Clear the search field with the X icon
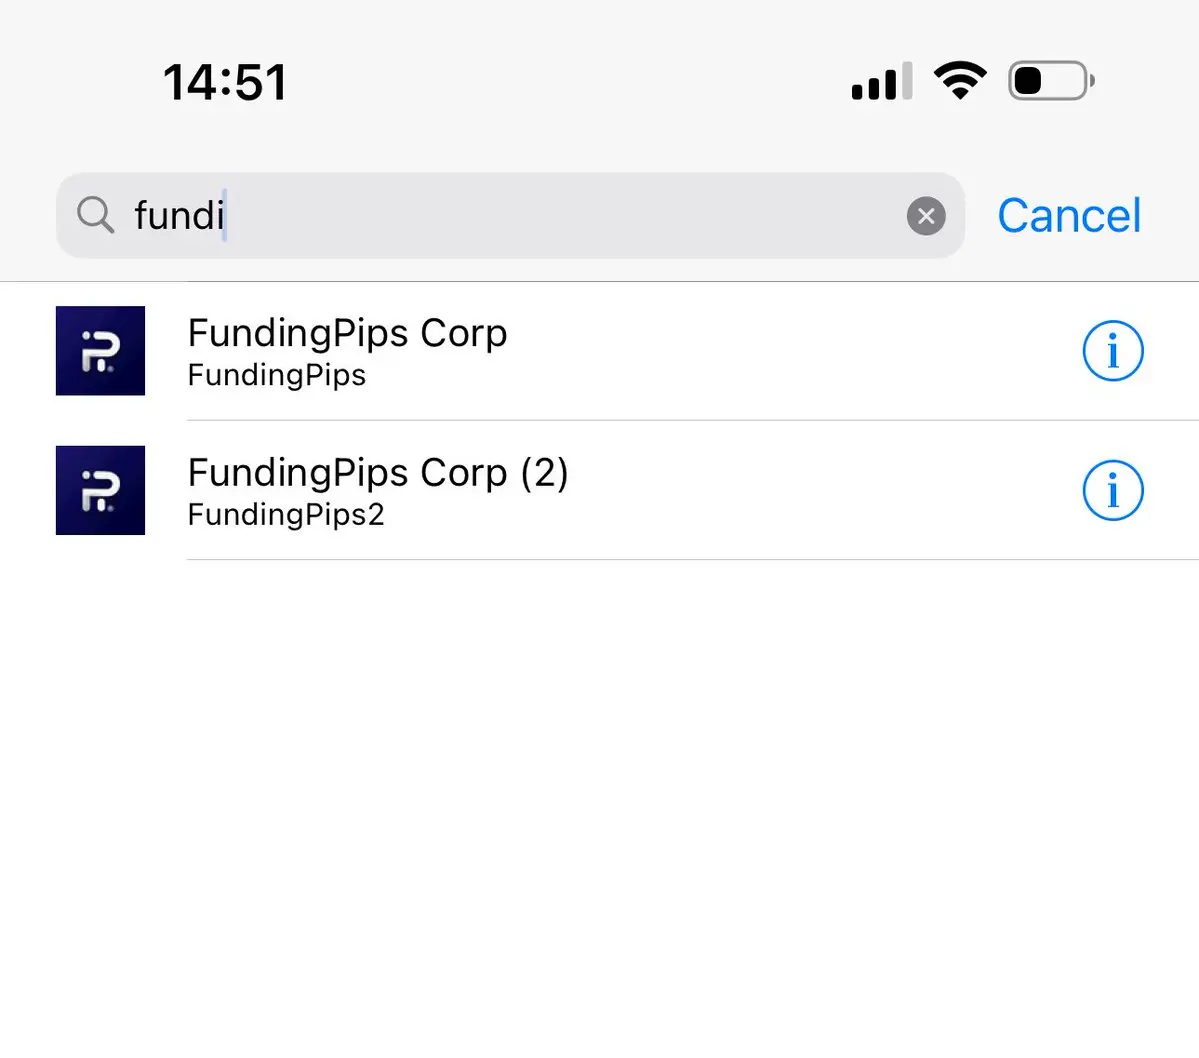The width and height of the screenshot is (1199, 1058). point(926,215)
